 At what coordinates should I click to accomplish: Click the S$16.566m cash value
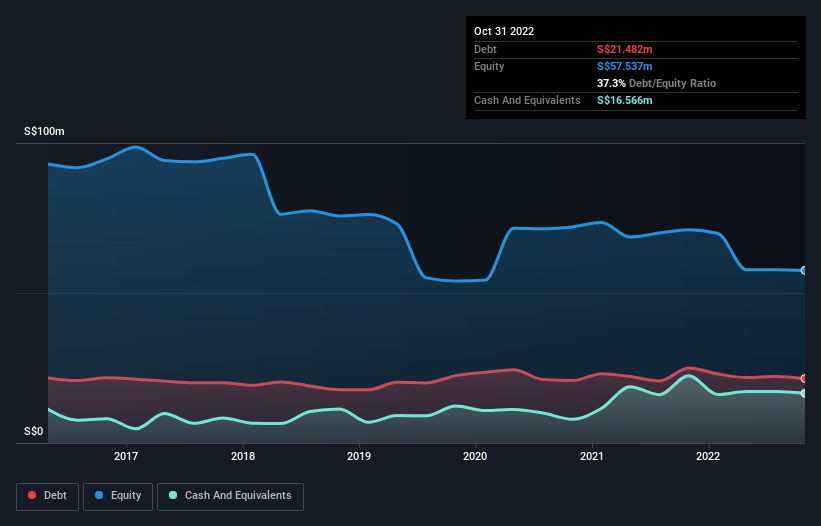click(x=625, y=100)
